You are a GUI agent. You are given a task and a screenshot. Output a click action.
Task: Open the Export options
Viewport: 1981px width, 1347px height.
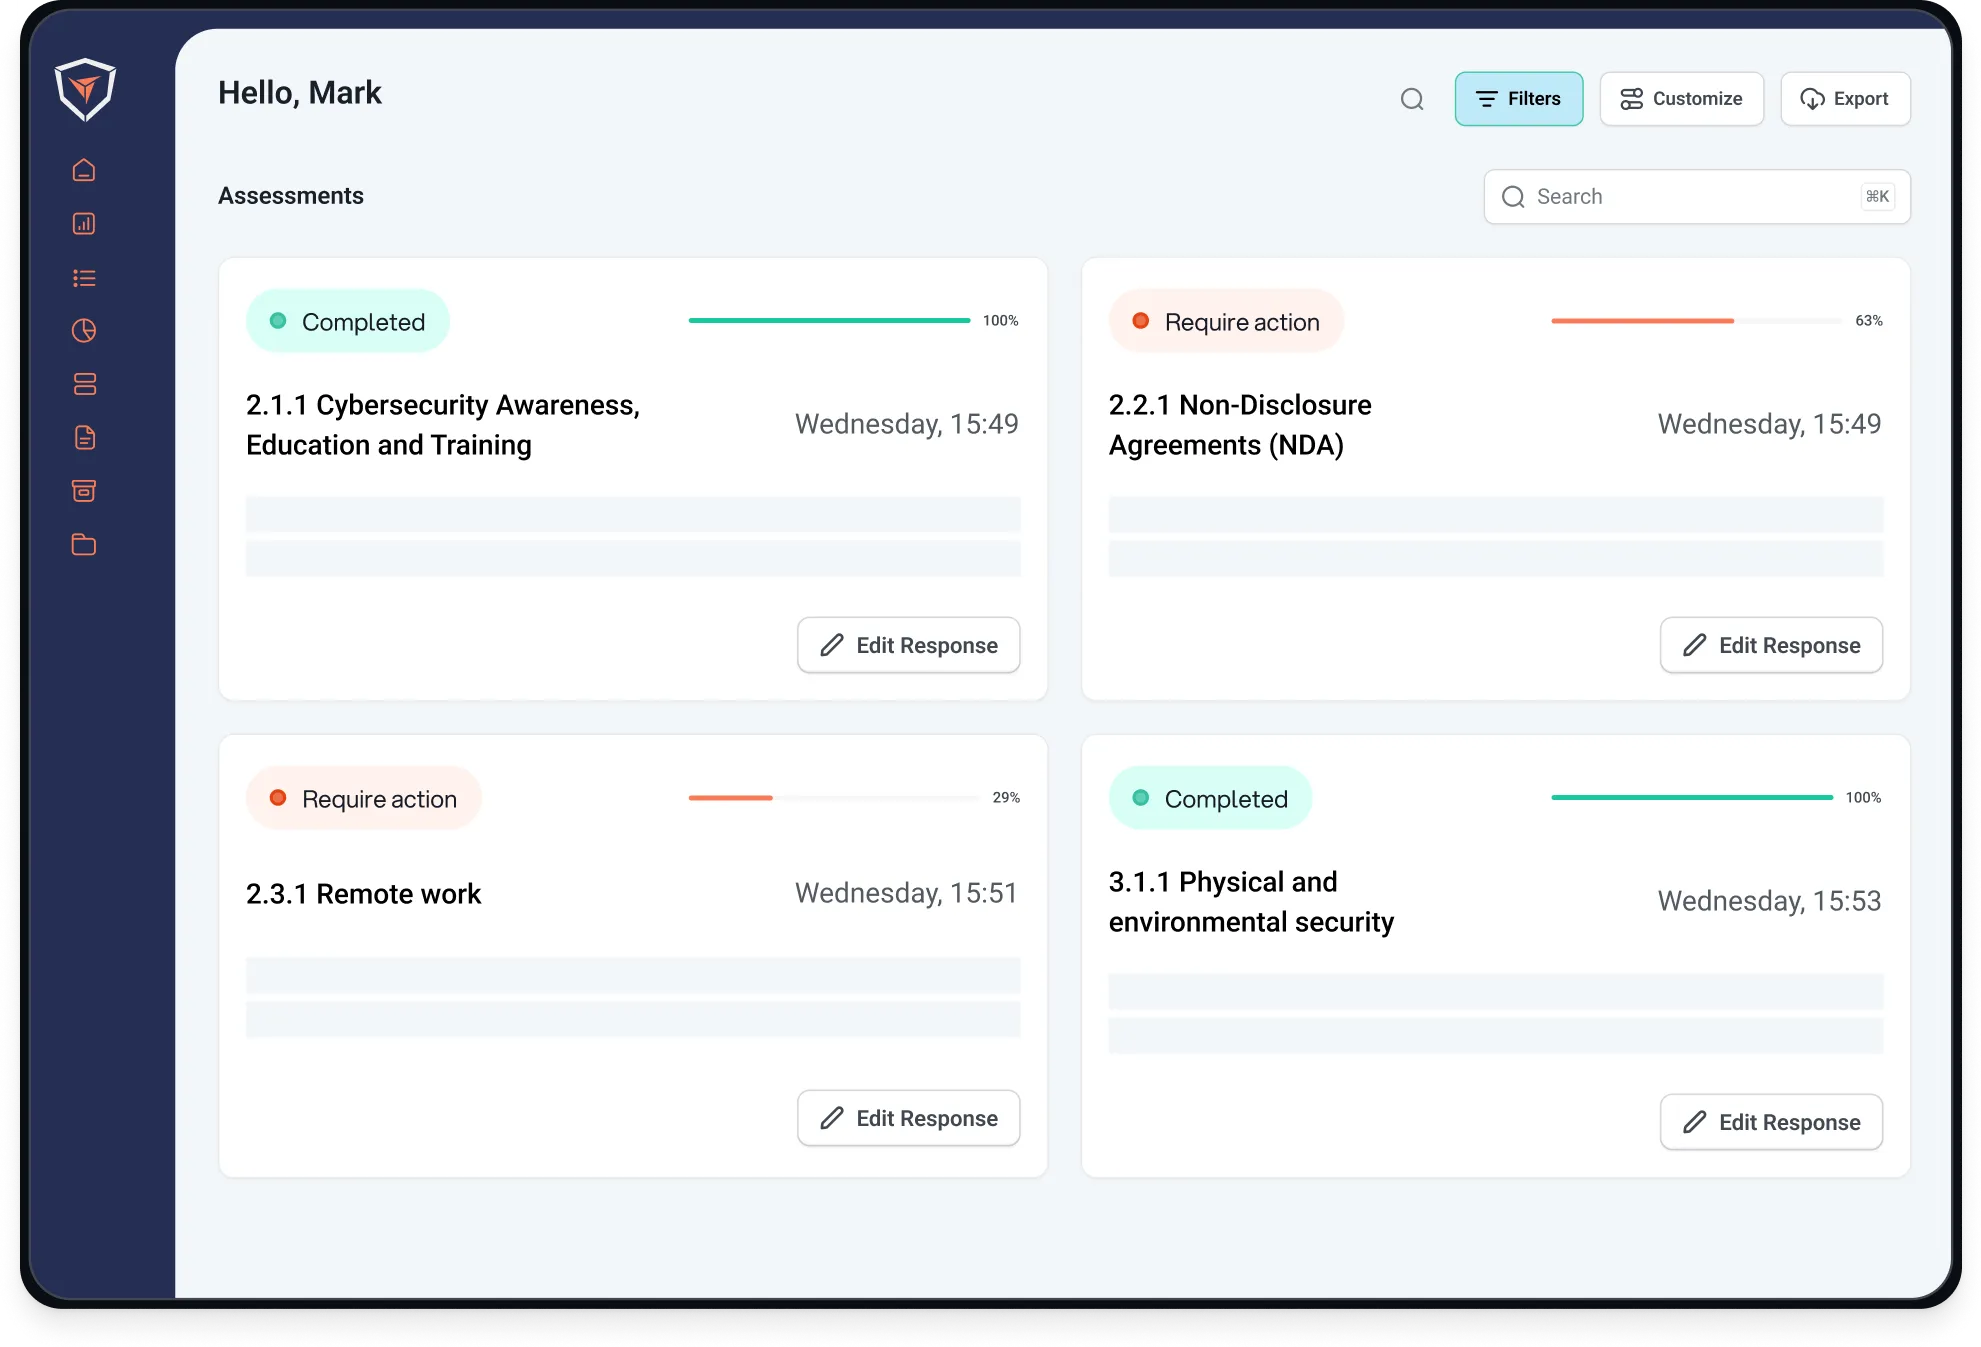(1845, 98)
